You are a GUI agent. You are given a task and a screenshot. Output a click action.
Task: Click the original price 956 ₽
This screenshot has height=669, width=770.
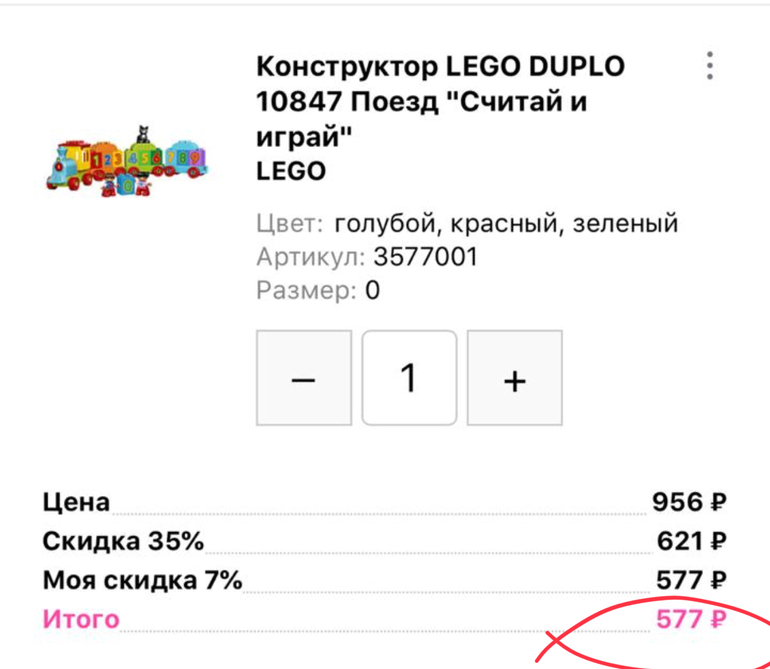(690, 502)
